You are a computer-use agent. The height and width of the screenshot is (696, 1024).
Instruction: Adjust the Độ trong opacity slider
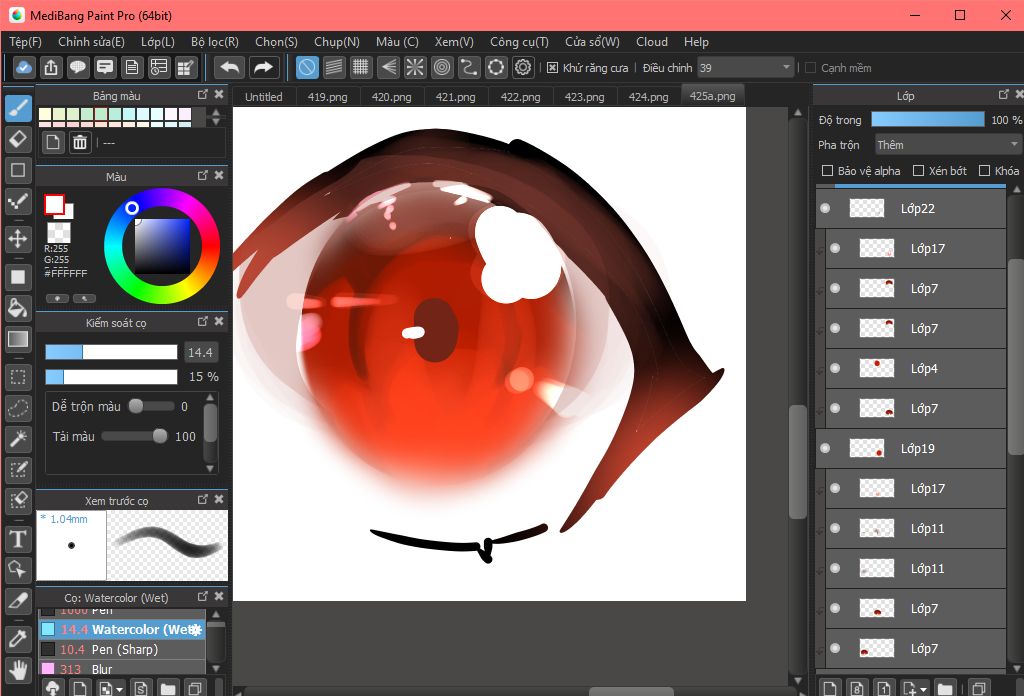[x=927, y=120]
